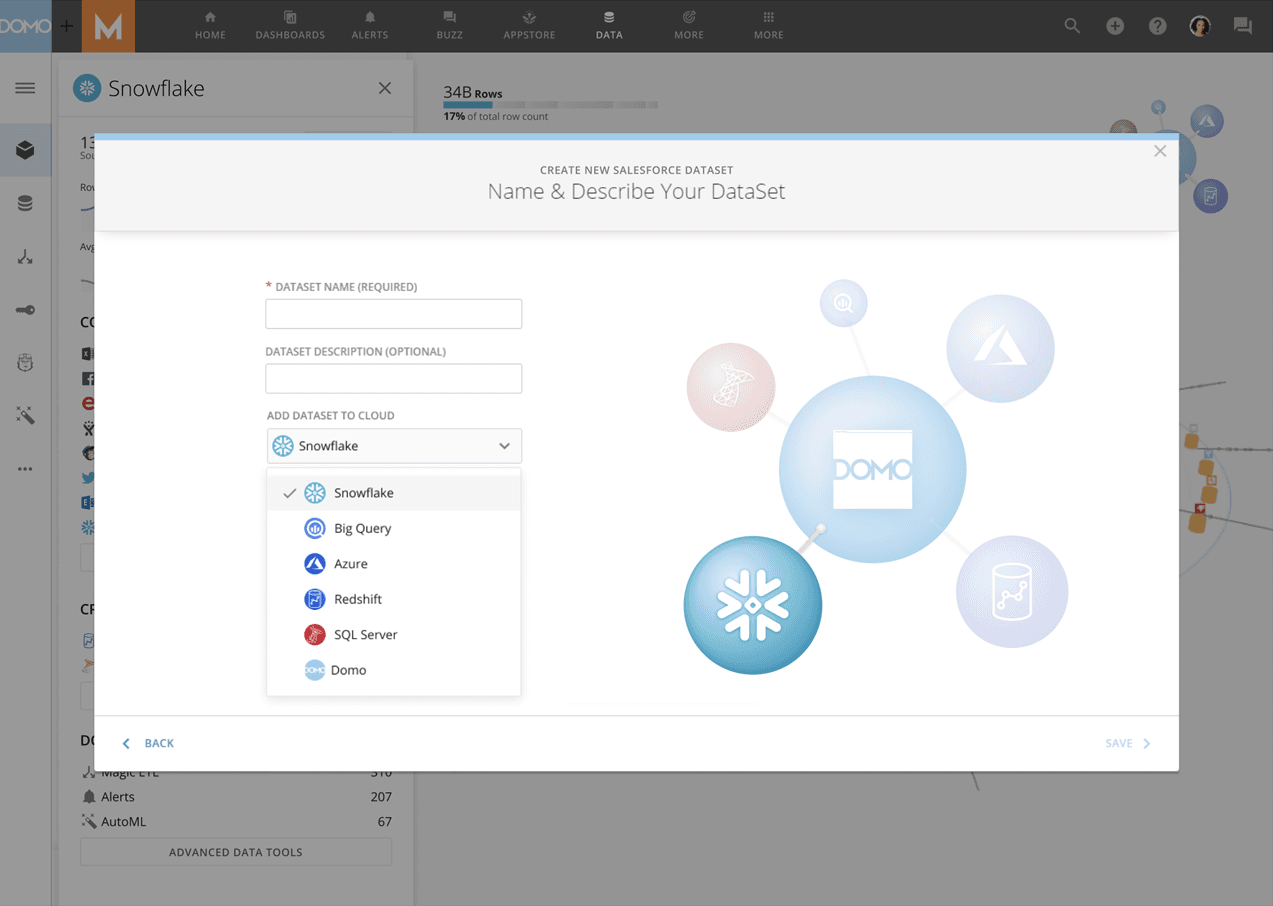Click the add plus circle icon

point(1115,26)
